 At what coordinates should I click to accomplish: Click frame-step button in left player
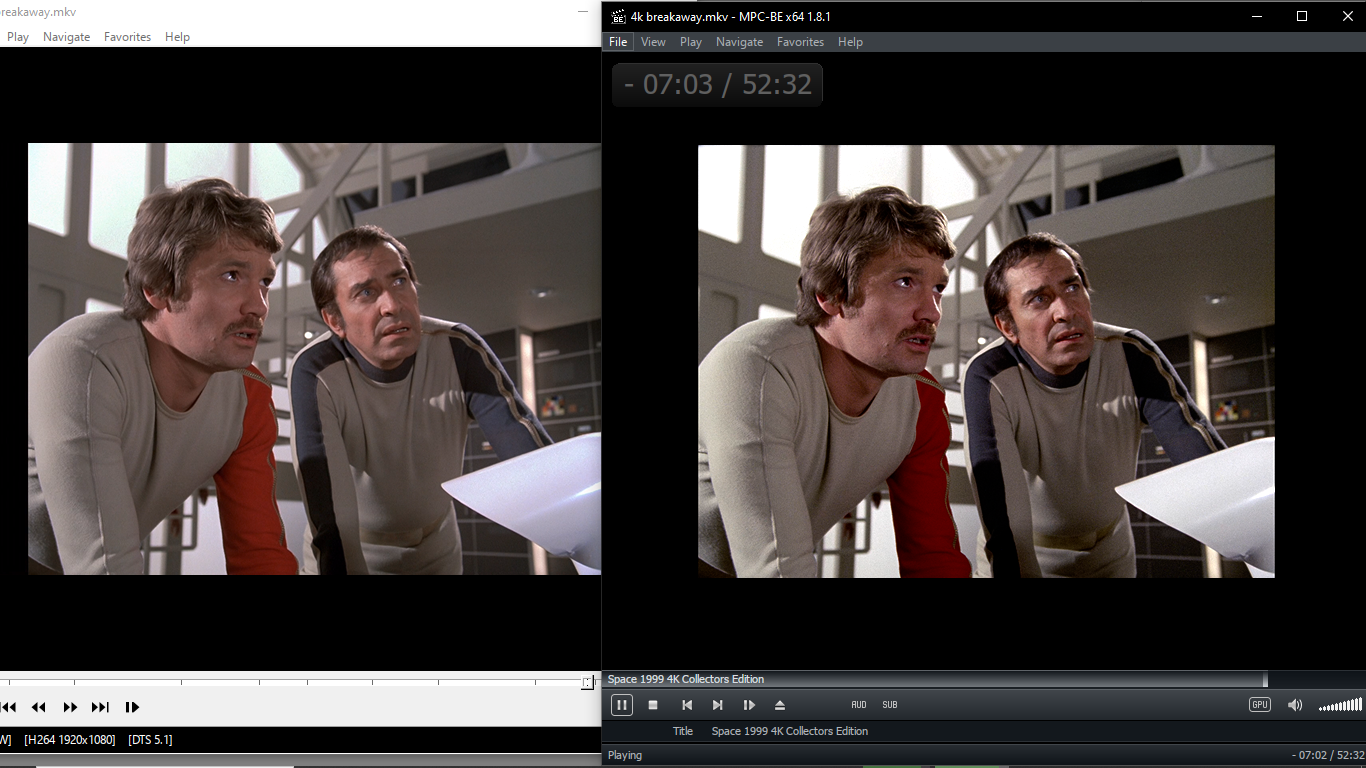pyautogui.click(x=132, y=707)
